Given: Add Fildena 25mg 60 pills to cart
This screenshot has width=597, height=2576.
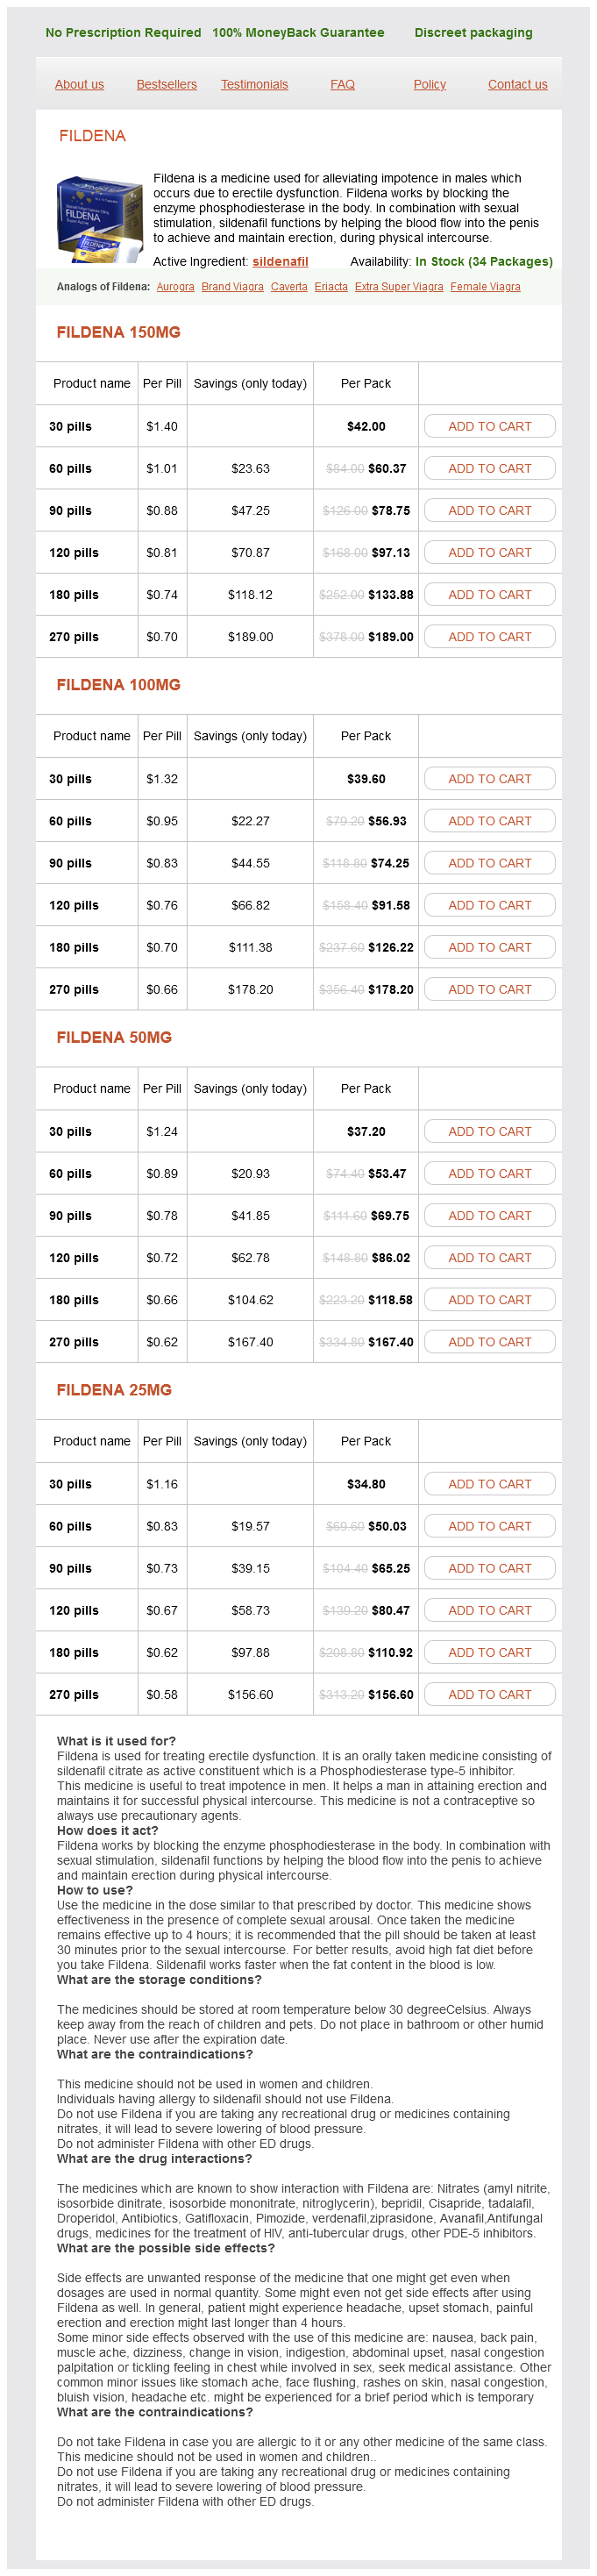Looking at the screenshot, I should tap(489, 1526).
